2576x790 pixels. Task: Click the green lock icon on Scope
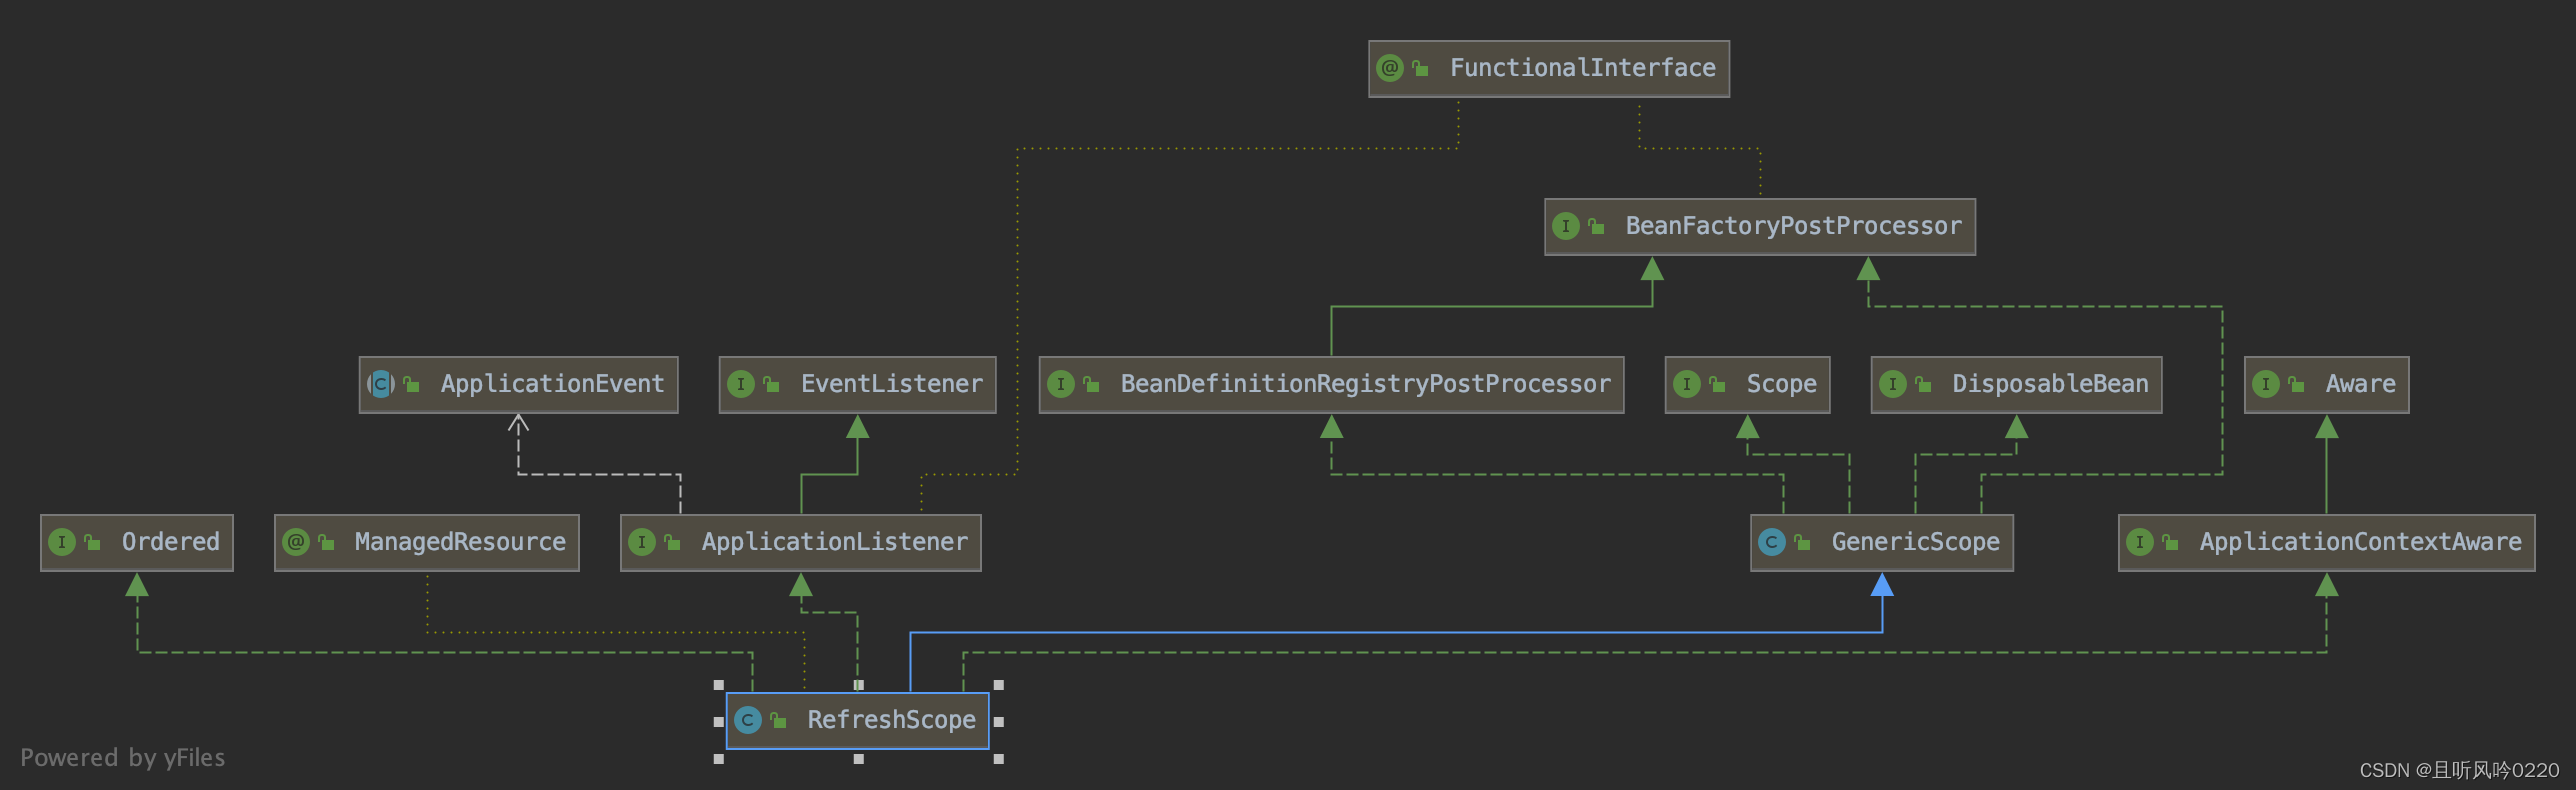coord(1717,384)
